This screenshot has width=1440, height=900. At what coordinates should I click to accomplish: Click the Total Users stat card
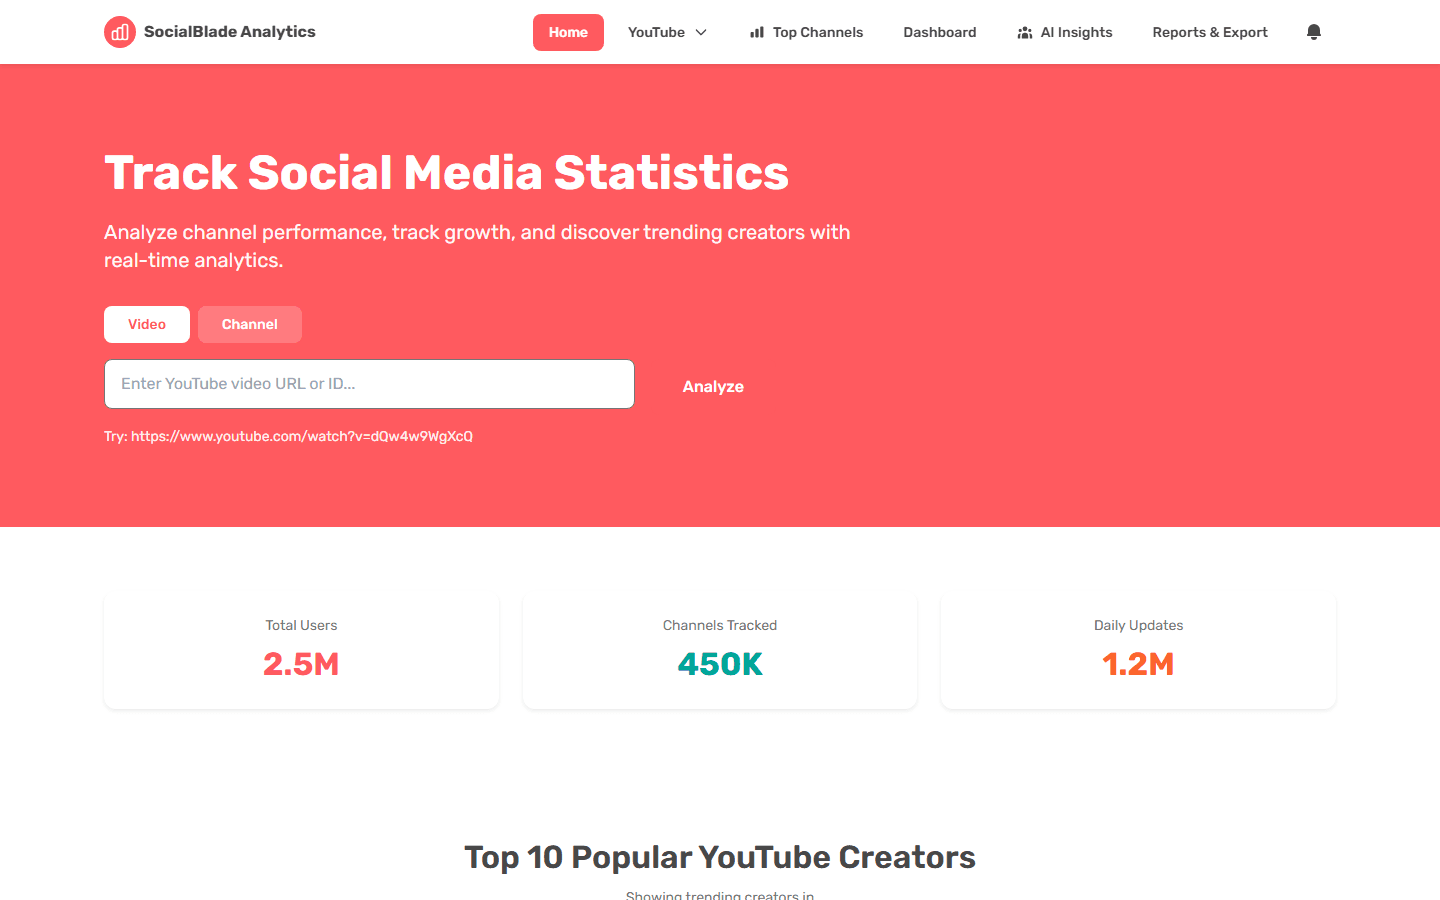[301, 649]
